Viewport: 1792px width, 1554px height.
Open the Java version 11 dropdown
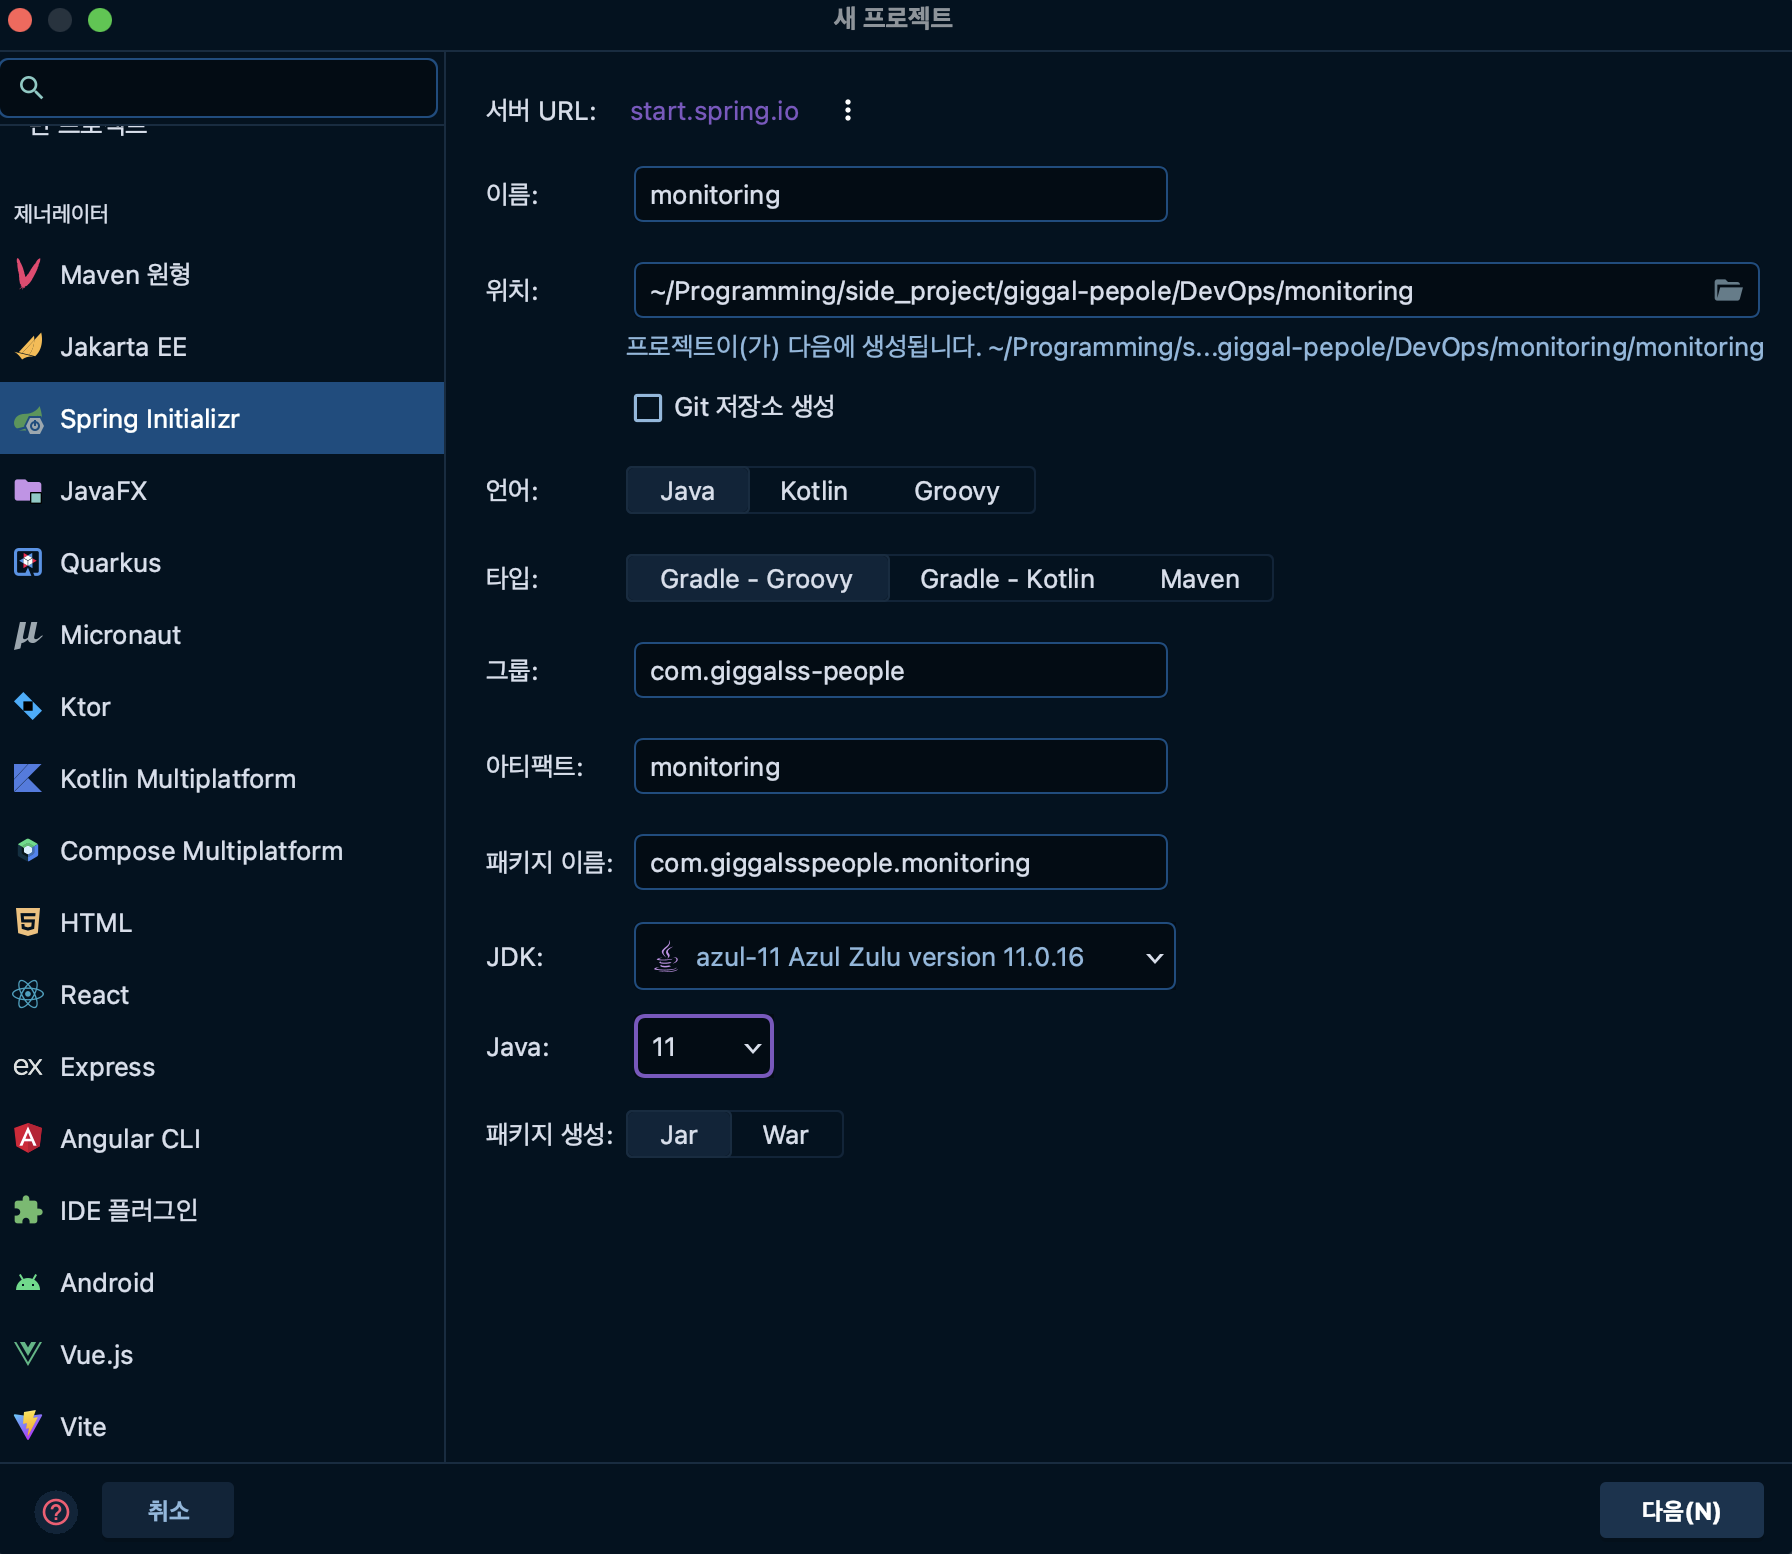(704, 1047)
